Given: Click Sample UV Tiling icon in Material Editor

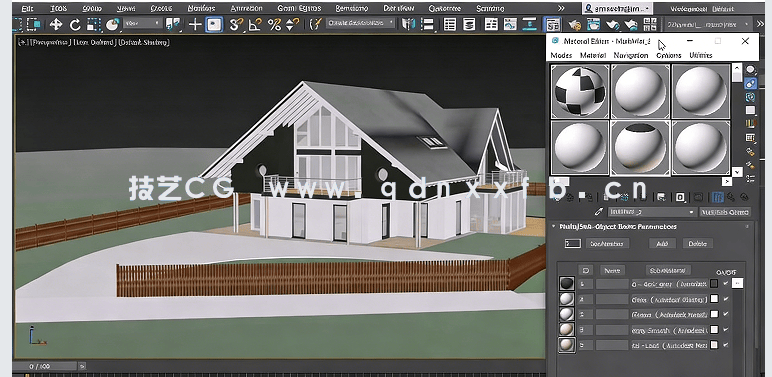Looking at the screenshot, I should tap(750, 110).
